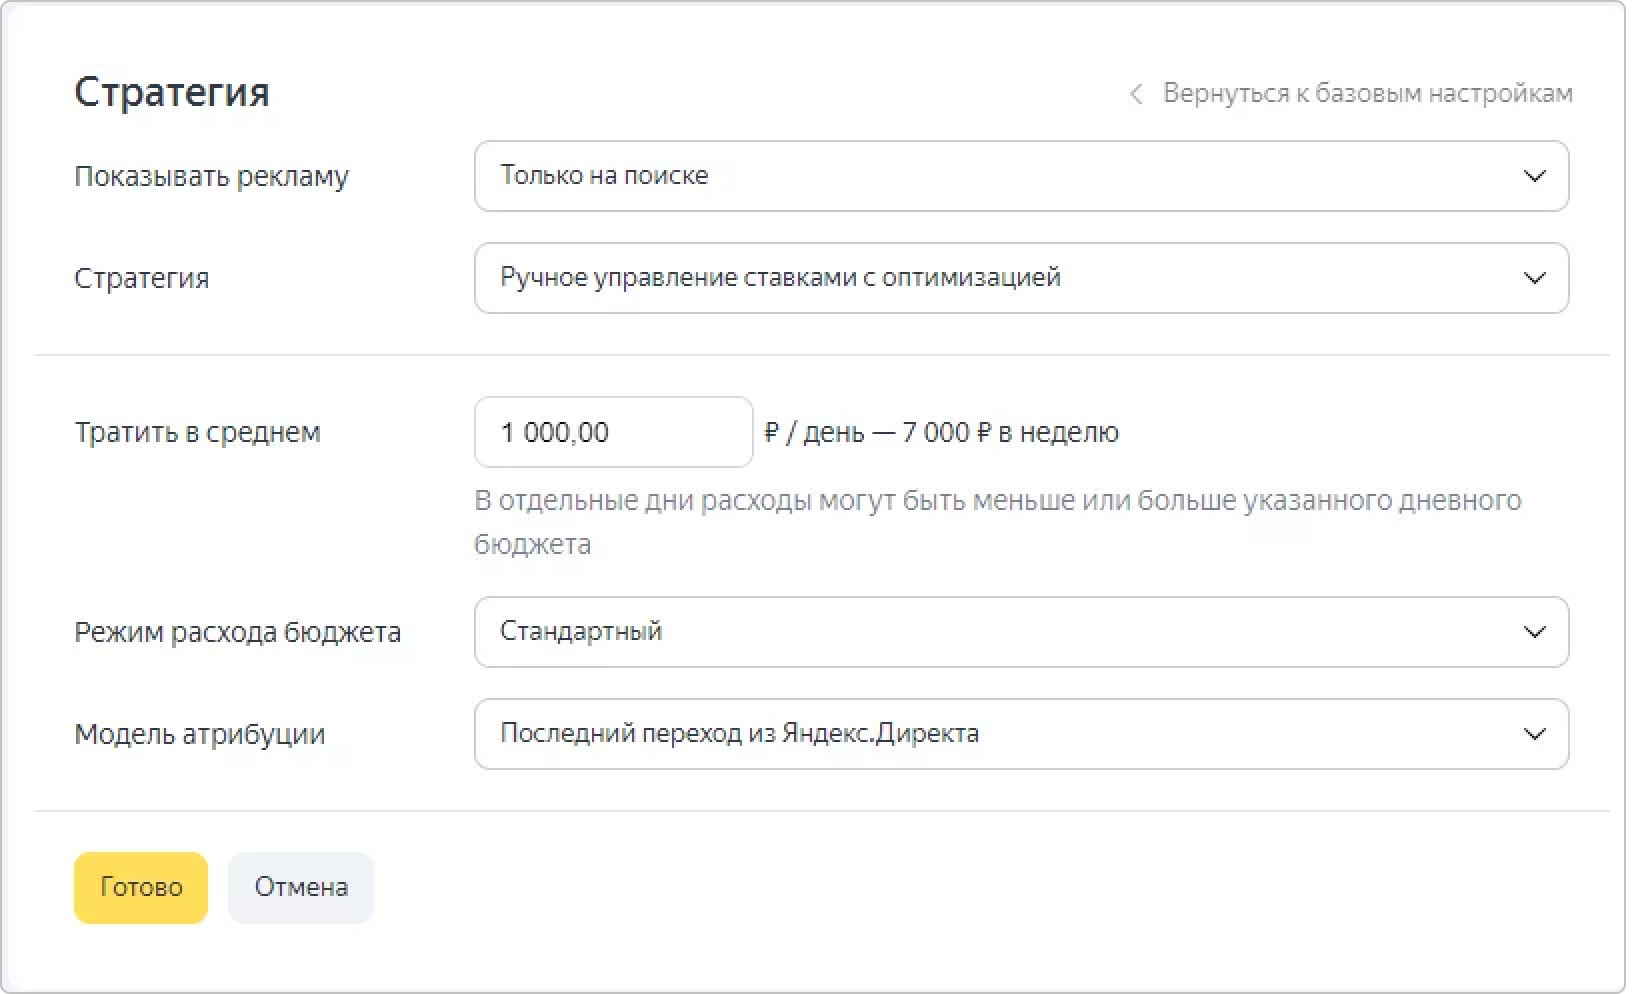This screenshot has width=1640, height=994.
Task: Click the "Модель атрибуции" label
Action: click(199, 735)
